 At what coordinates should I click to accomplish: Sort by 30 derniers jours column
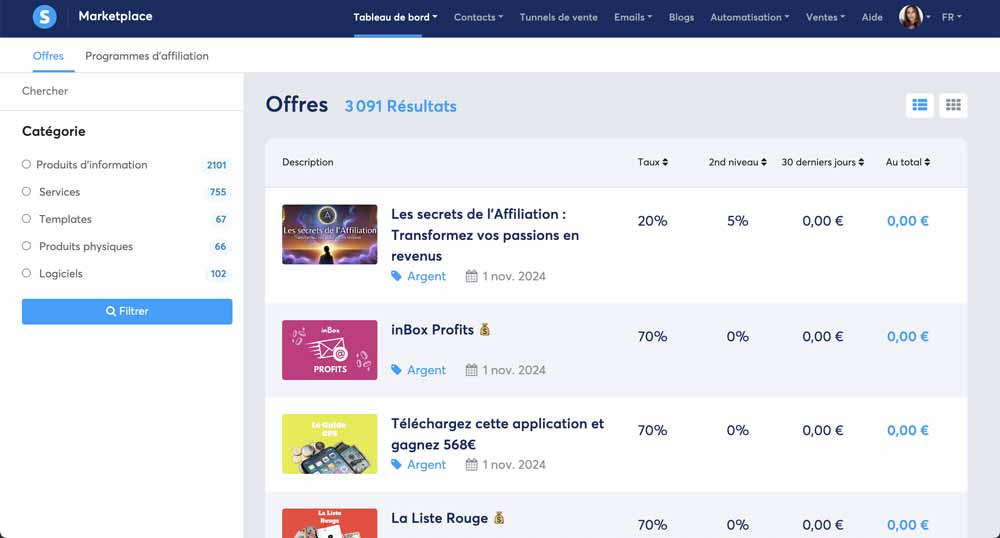[x=823, y=162]
